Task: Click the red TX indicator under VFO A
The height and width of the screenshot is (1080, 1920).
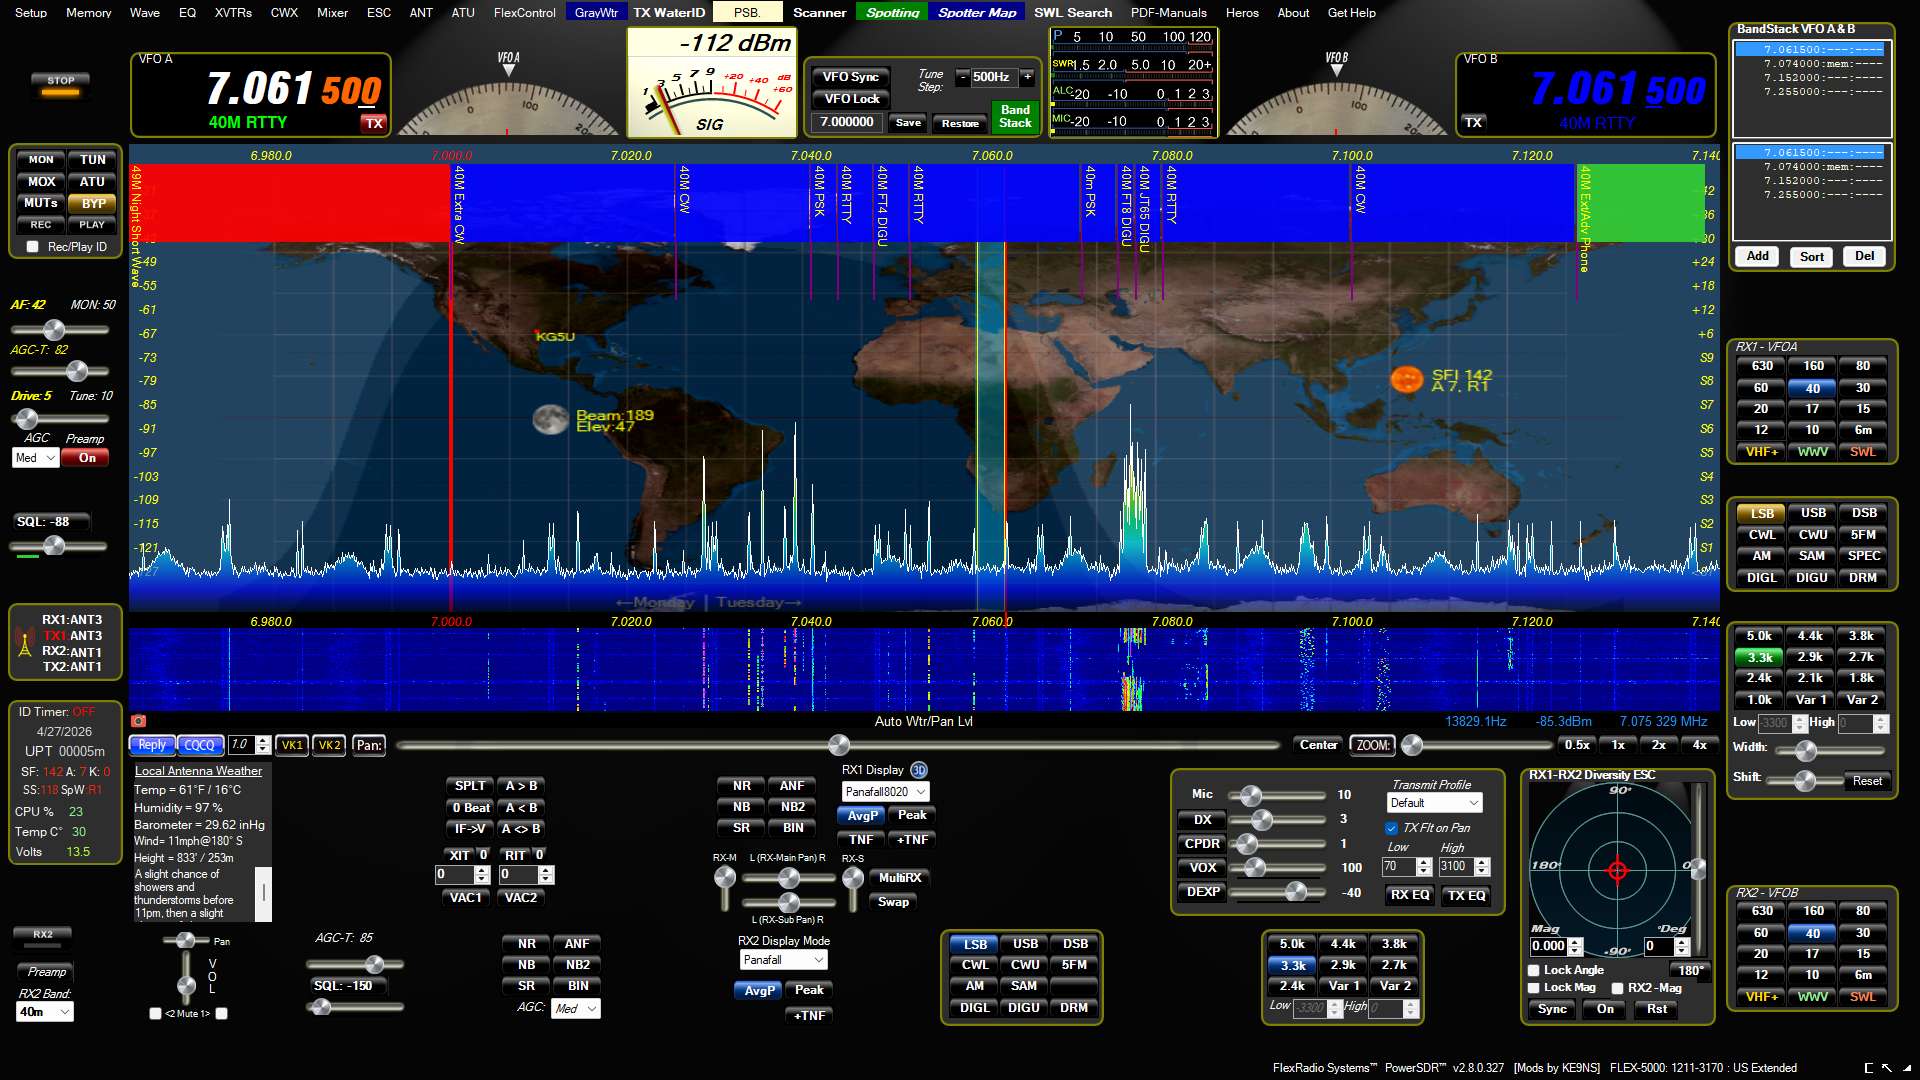Action: 374,123
